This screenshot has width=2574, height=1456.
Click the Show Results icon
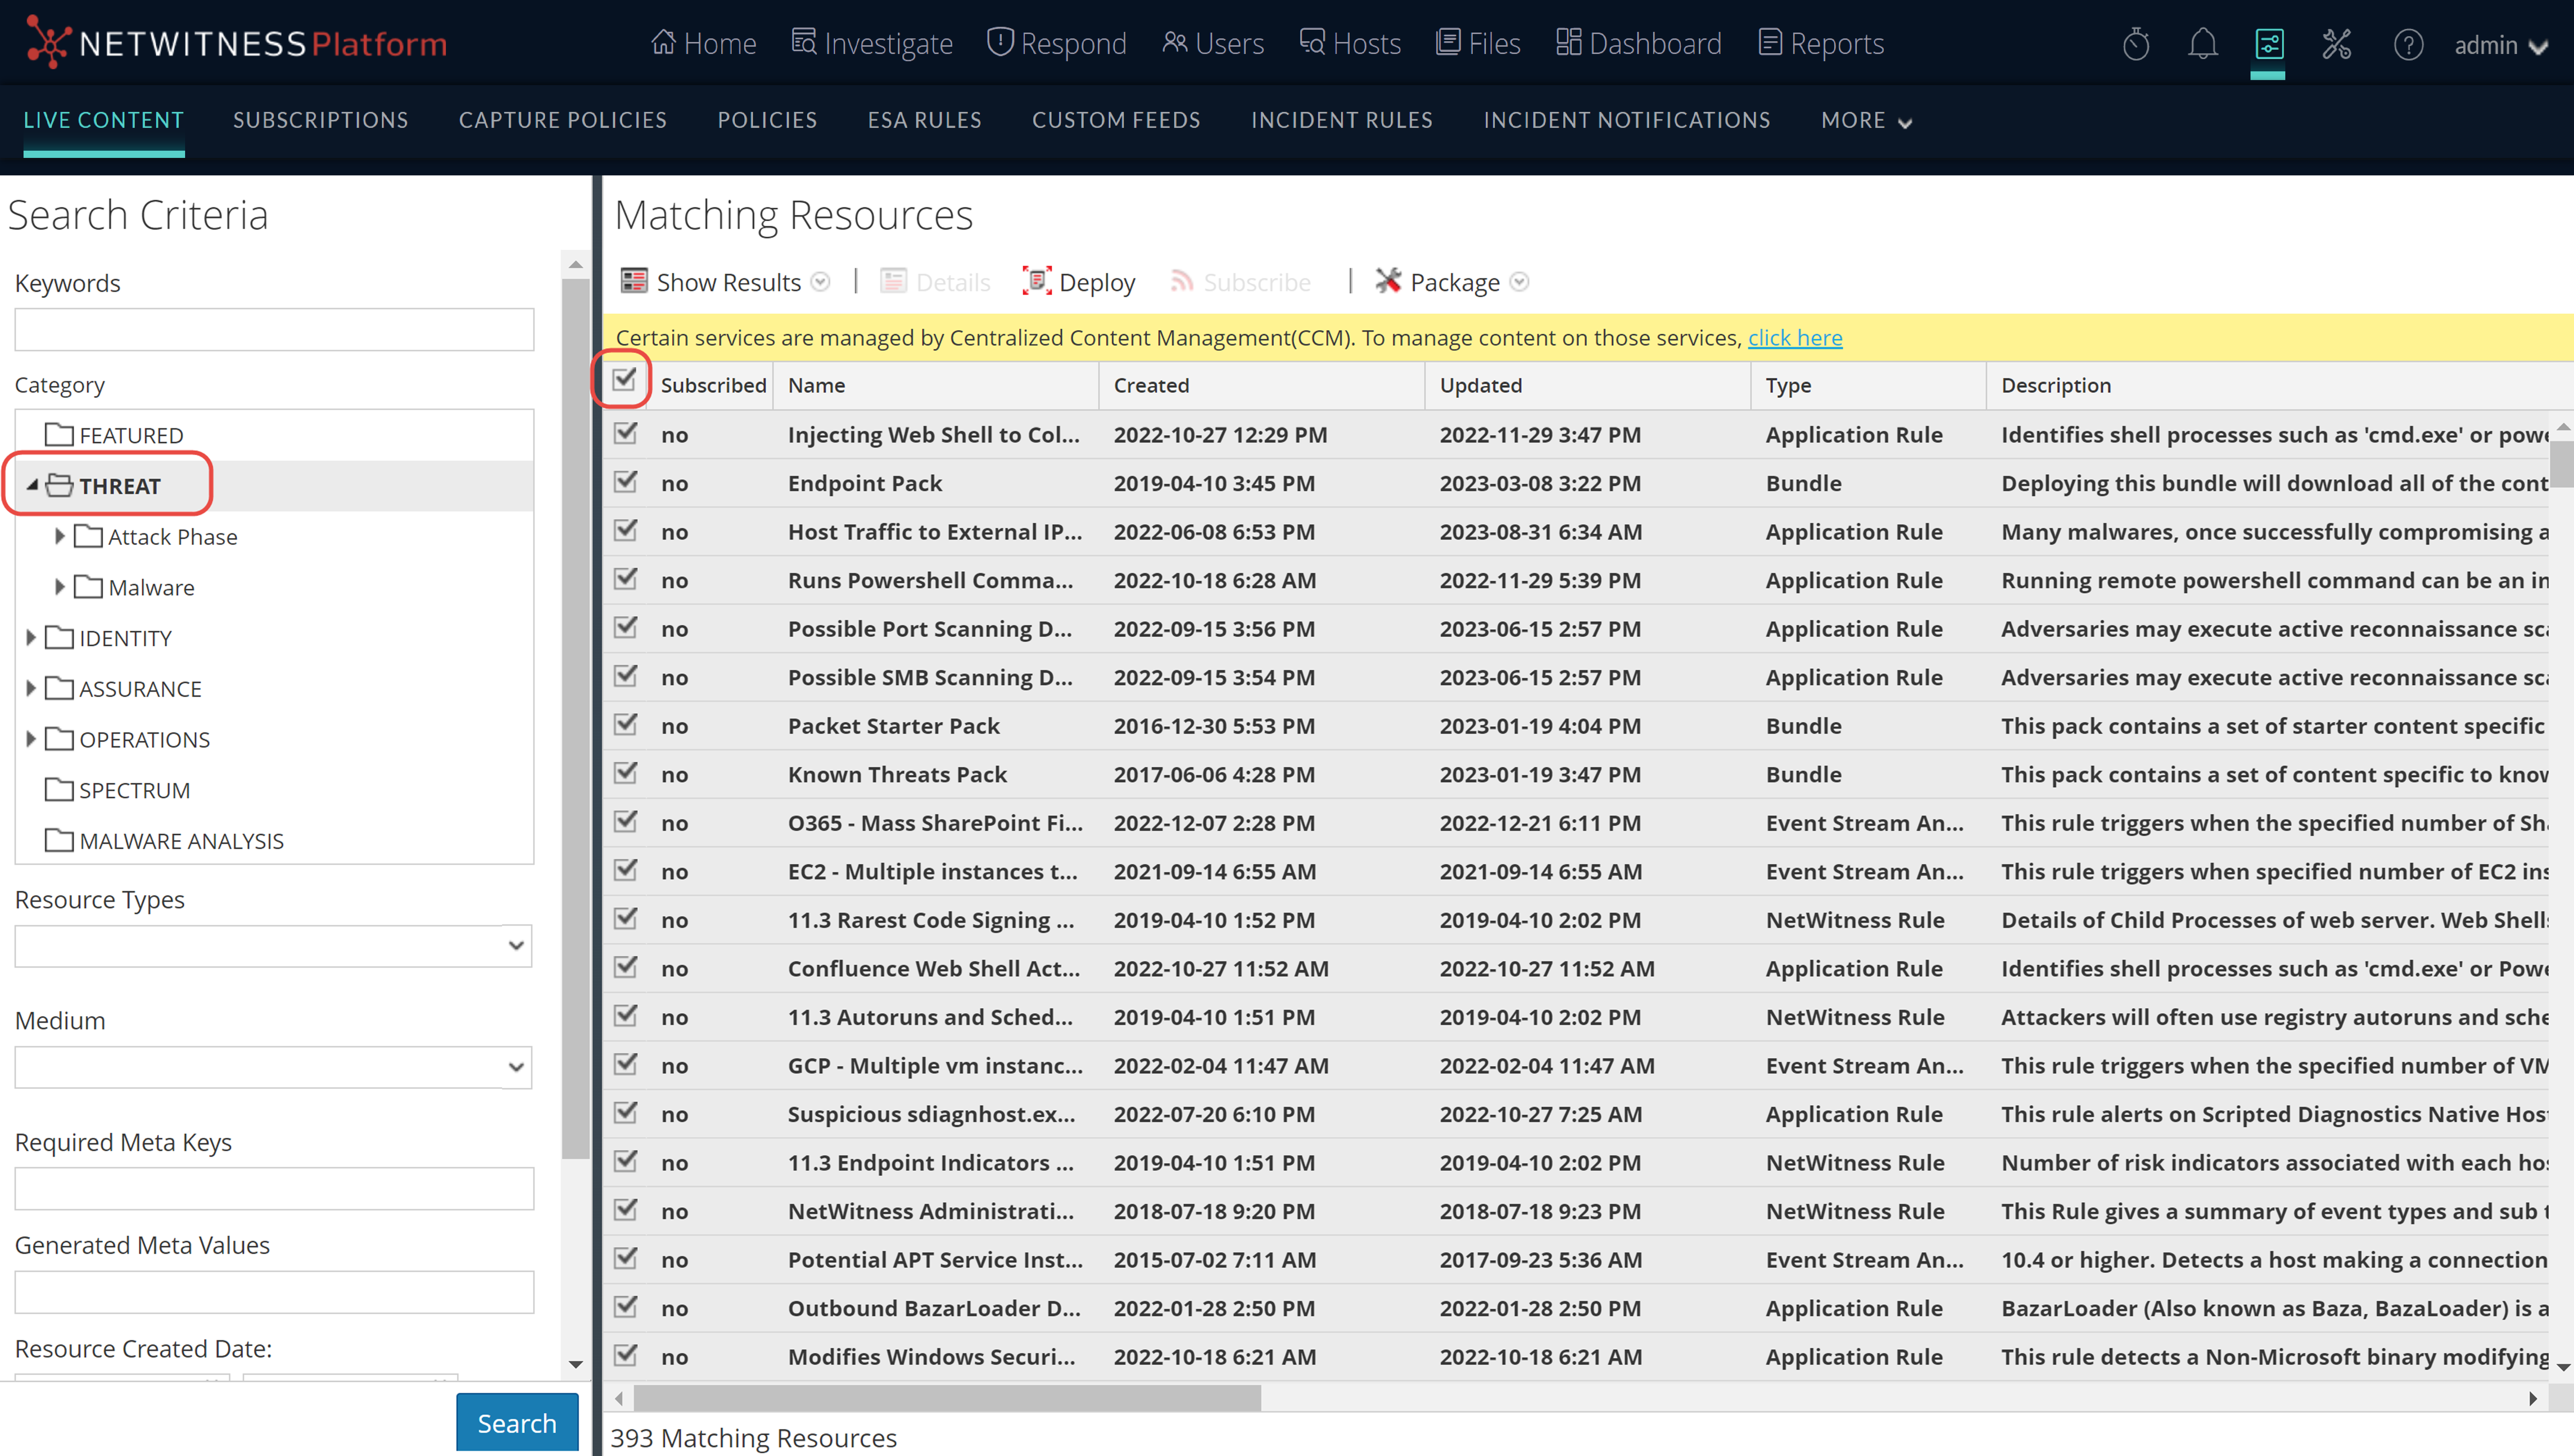pyautogui.click(x=634, y=281)
